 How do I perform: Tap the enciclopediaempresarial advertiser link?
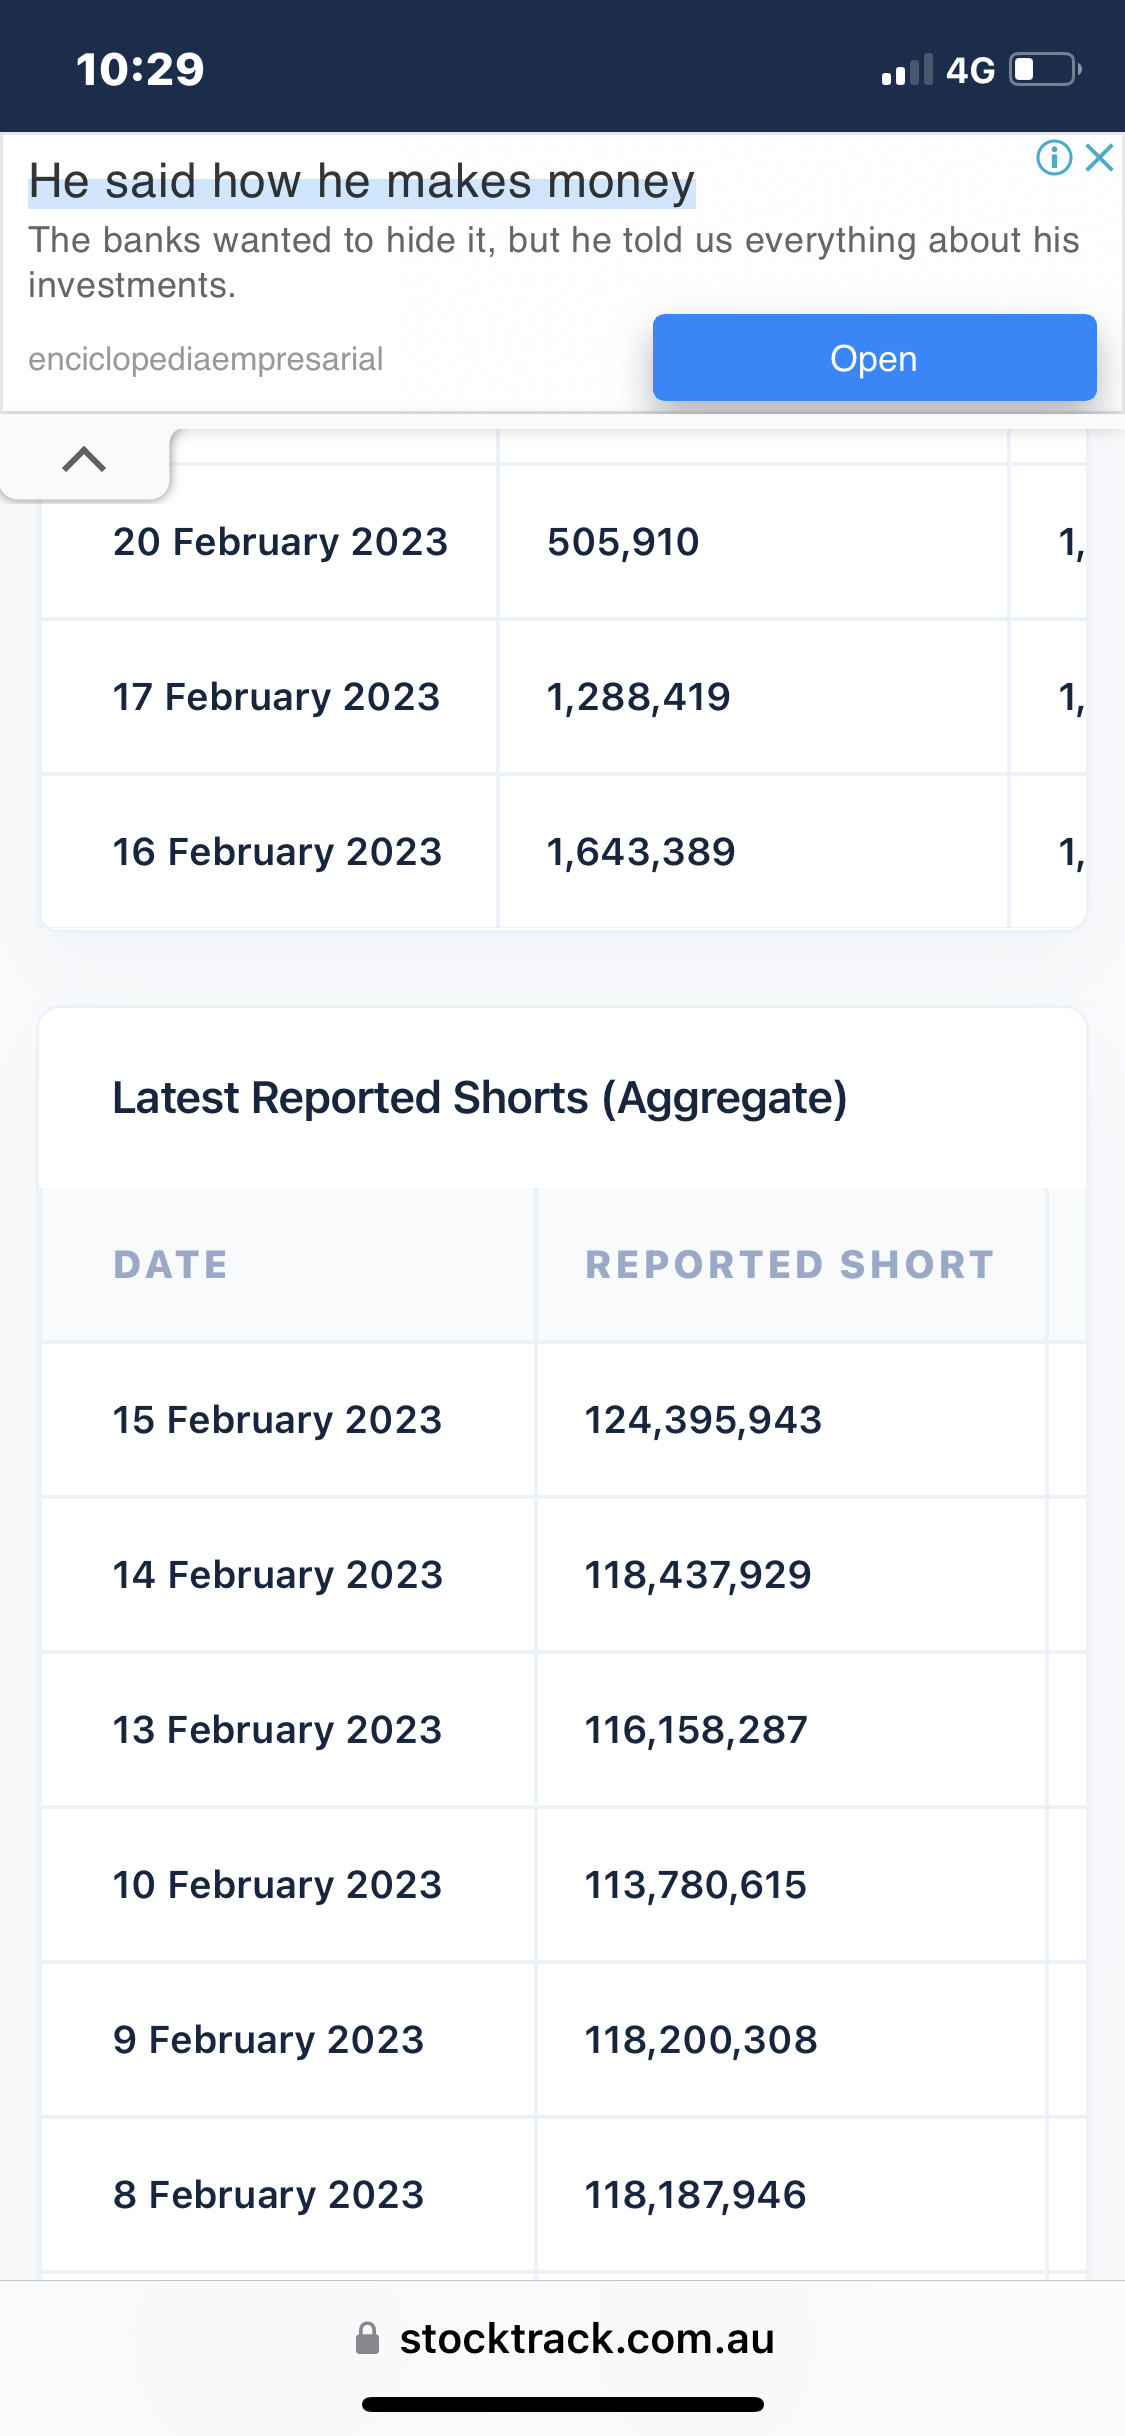click(205, 359)
